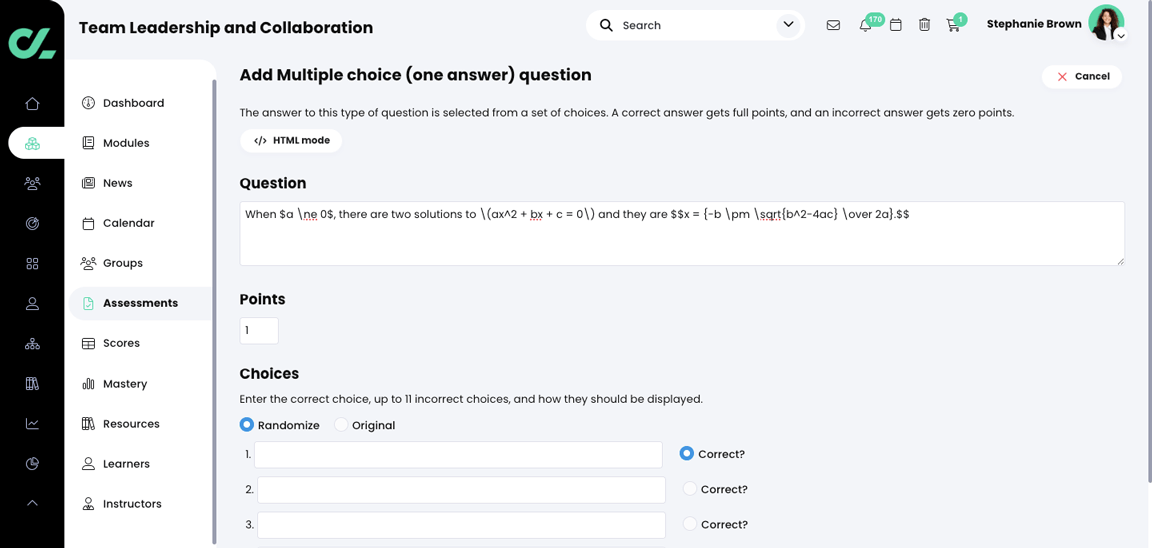Viewport: 1152px width, 548px height.
Task: Click the line chart analytics icon
Action: coord(32,423)
